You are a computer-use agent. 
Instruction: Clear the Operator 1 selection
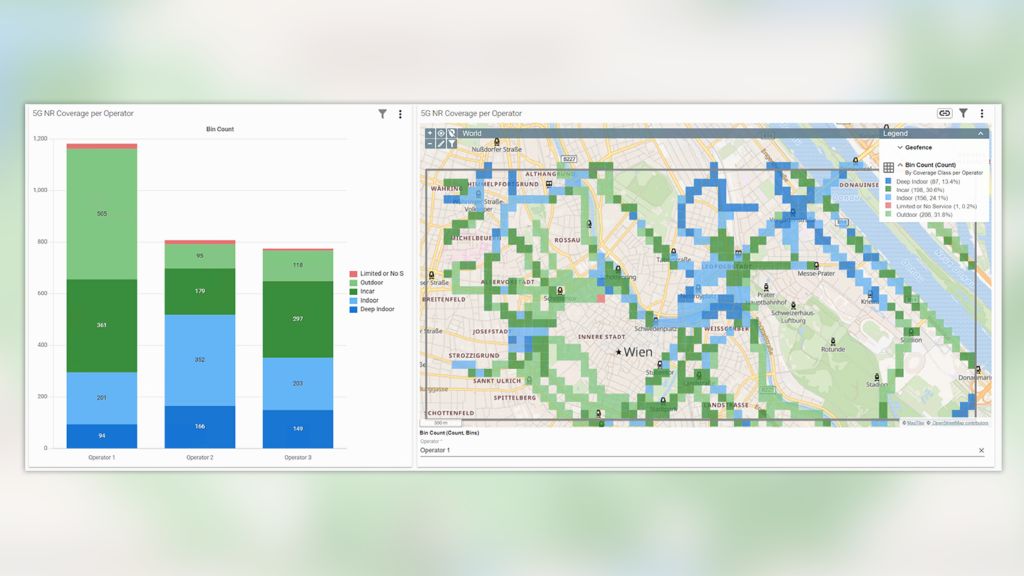click(x=981, y=450)
